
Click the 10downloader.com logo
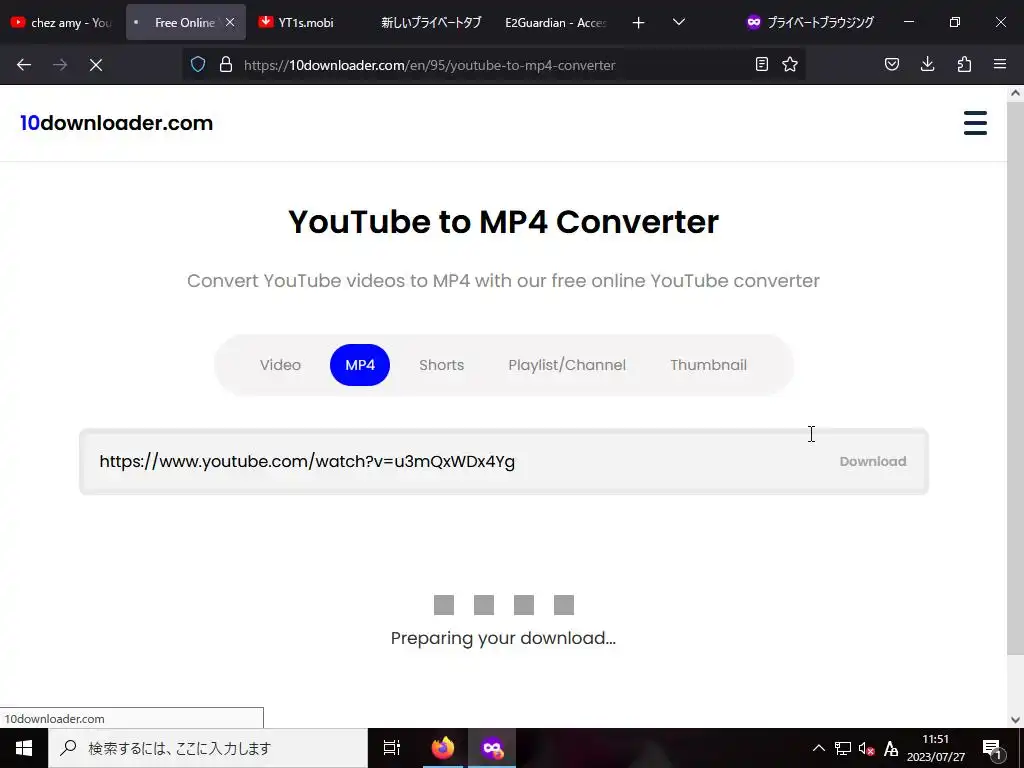[x=116, y=123]
